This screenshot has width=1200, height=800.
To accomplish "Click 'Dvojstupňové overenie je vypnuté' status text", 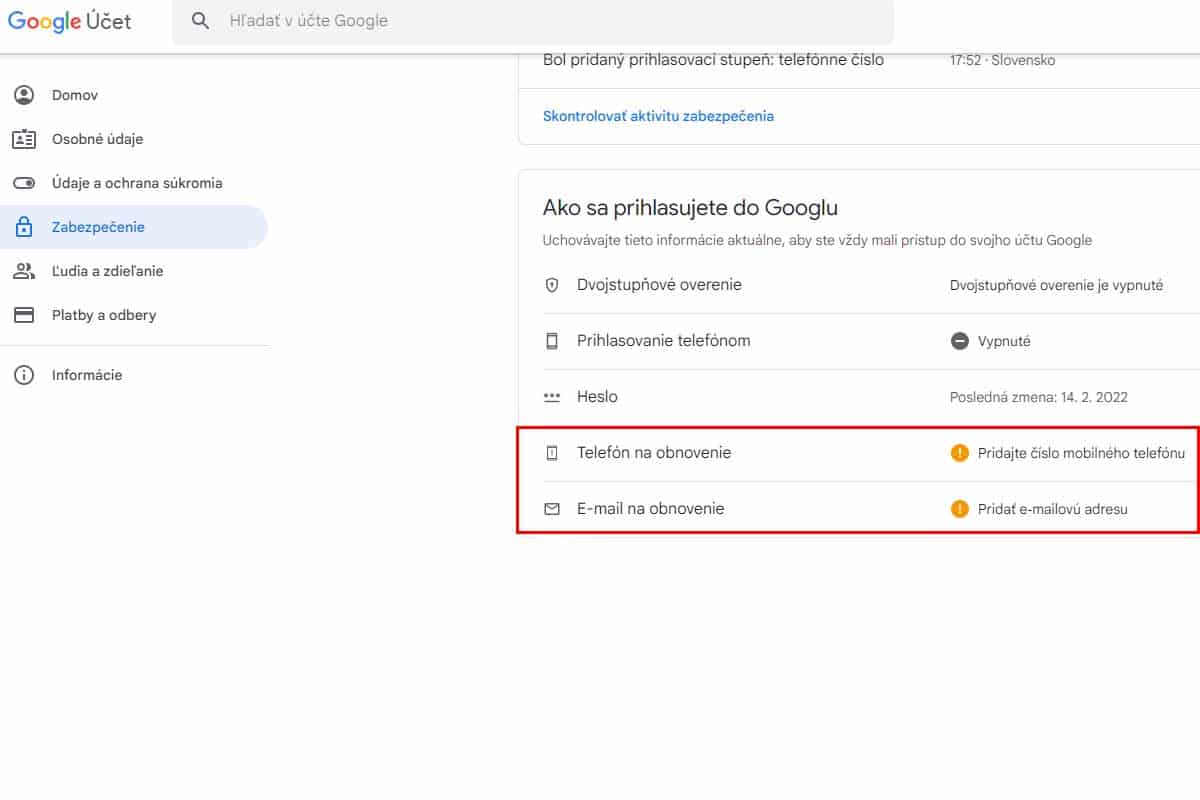I will tap(1056, 285).
